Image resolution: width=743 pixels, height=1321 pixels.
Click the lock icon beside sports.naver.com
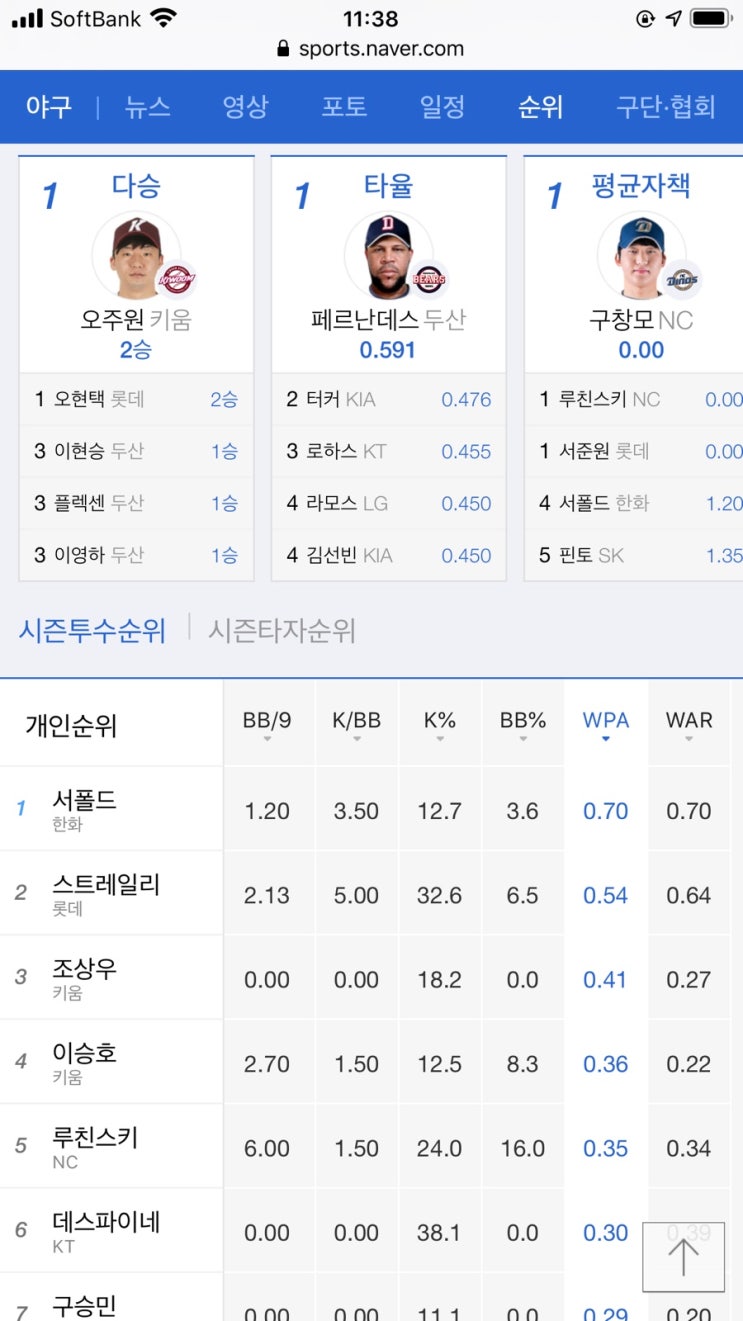coord(286,48)
